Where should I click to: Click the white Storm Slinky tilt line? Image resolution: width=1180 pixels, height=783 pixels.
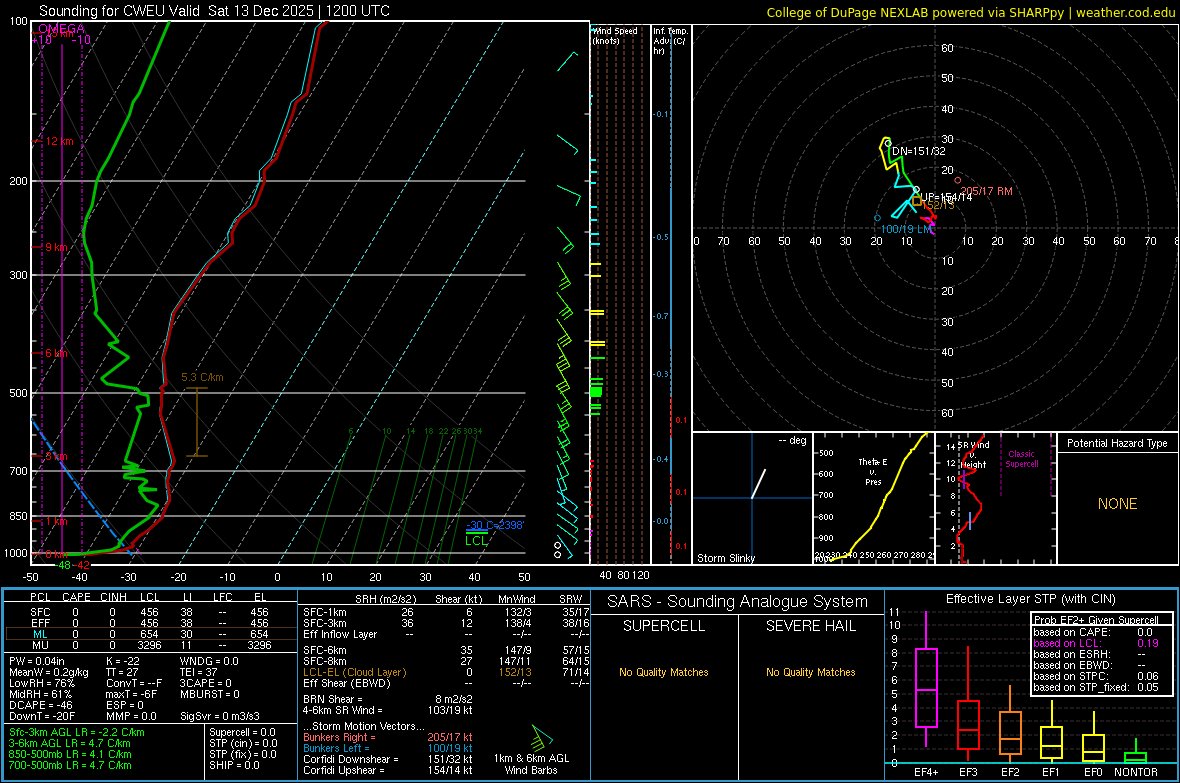point(759,483)
